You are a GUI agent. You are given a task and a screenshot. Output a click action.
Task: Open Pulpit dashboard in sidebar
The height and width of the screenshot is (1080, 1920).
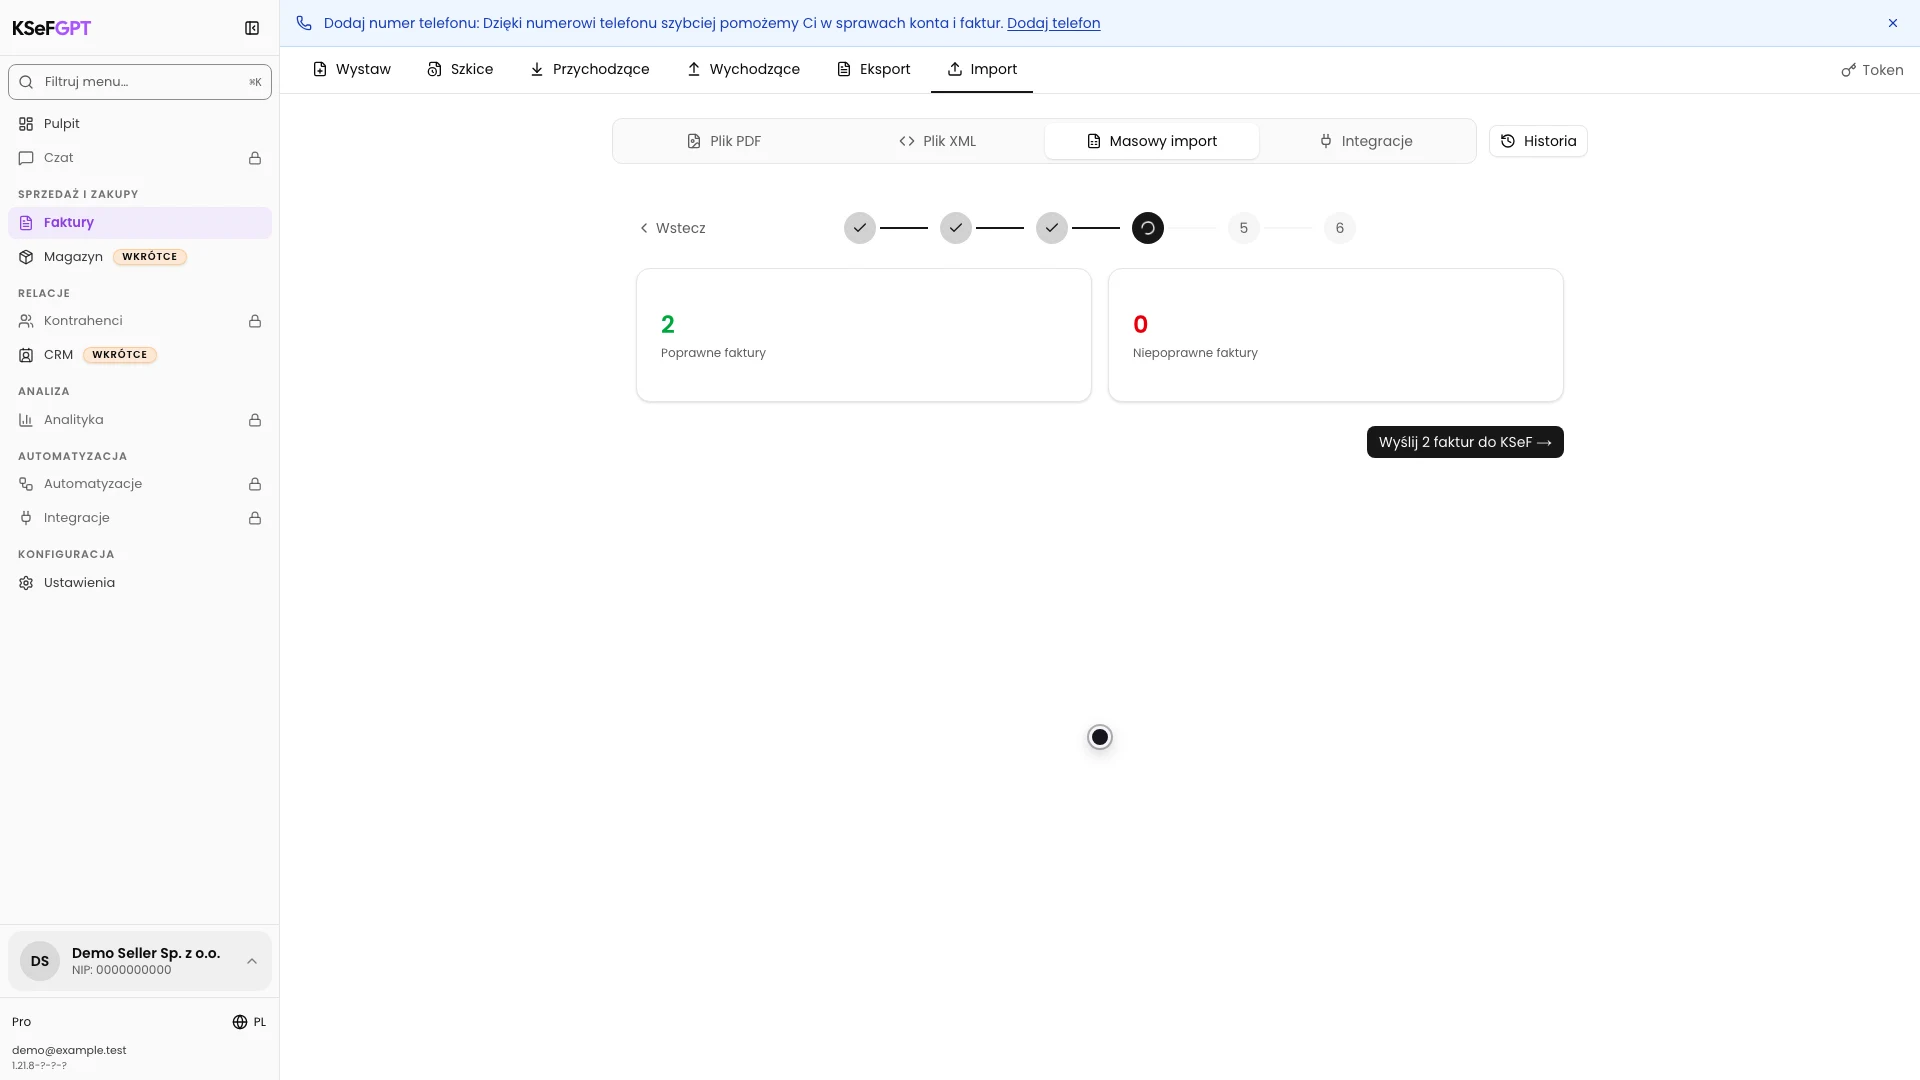(140, 124)
